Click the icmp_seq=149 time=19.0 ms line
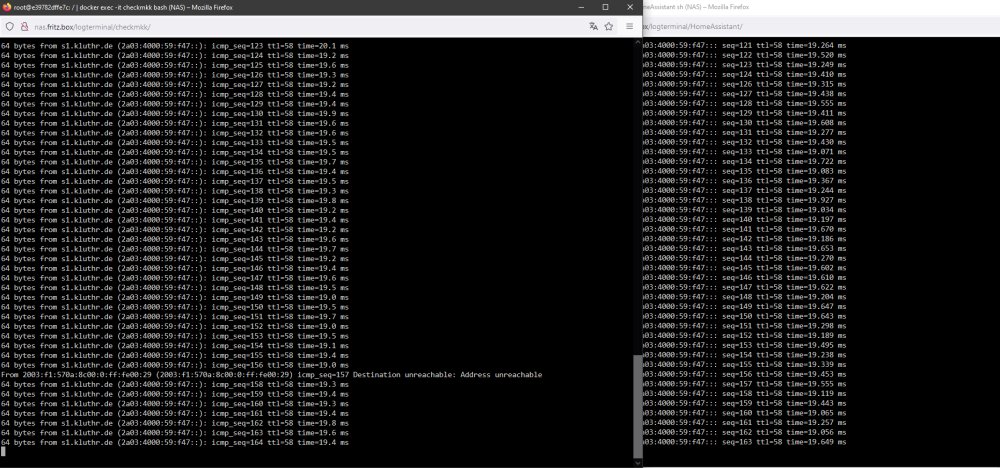1000x468 pixels. (x=175, y=297)
